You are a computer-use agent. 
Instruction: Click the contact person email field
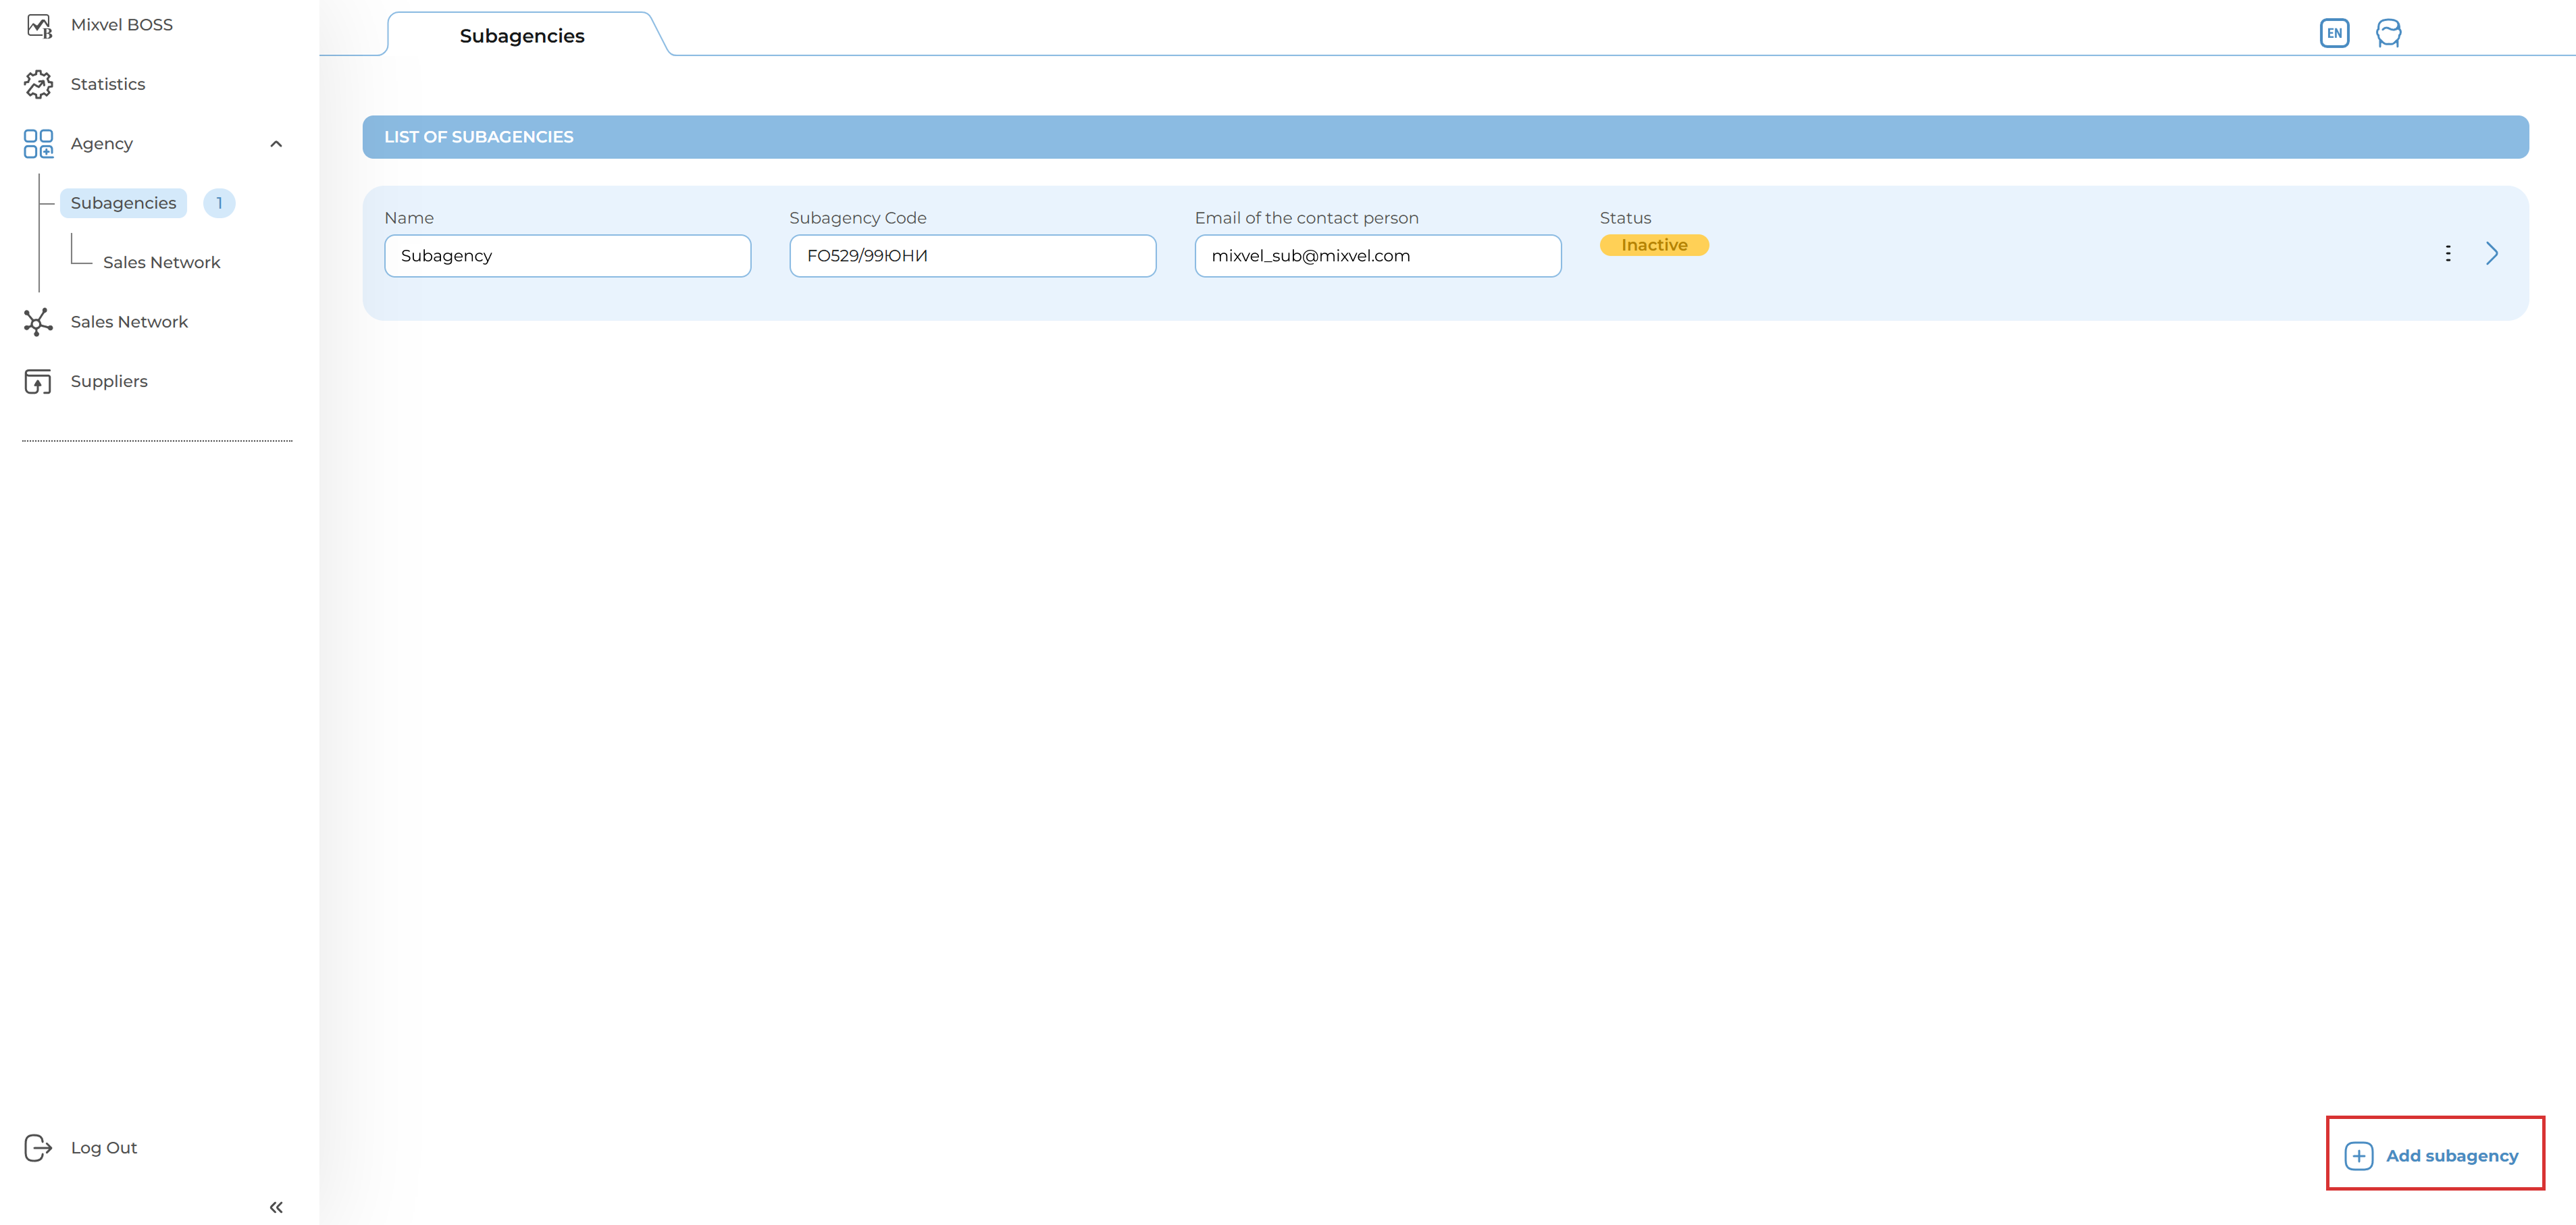pos(1377,256)
